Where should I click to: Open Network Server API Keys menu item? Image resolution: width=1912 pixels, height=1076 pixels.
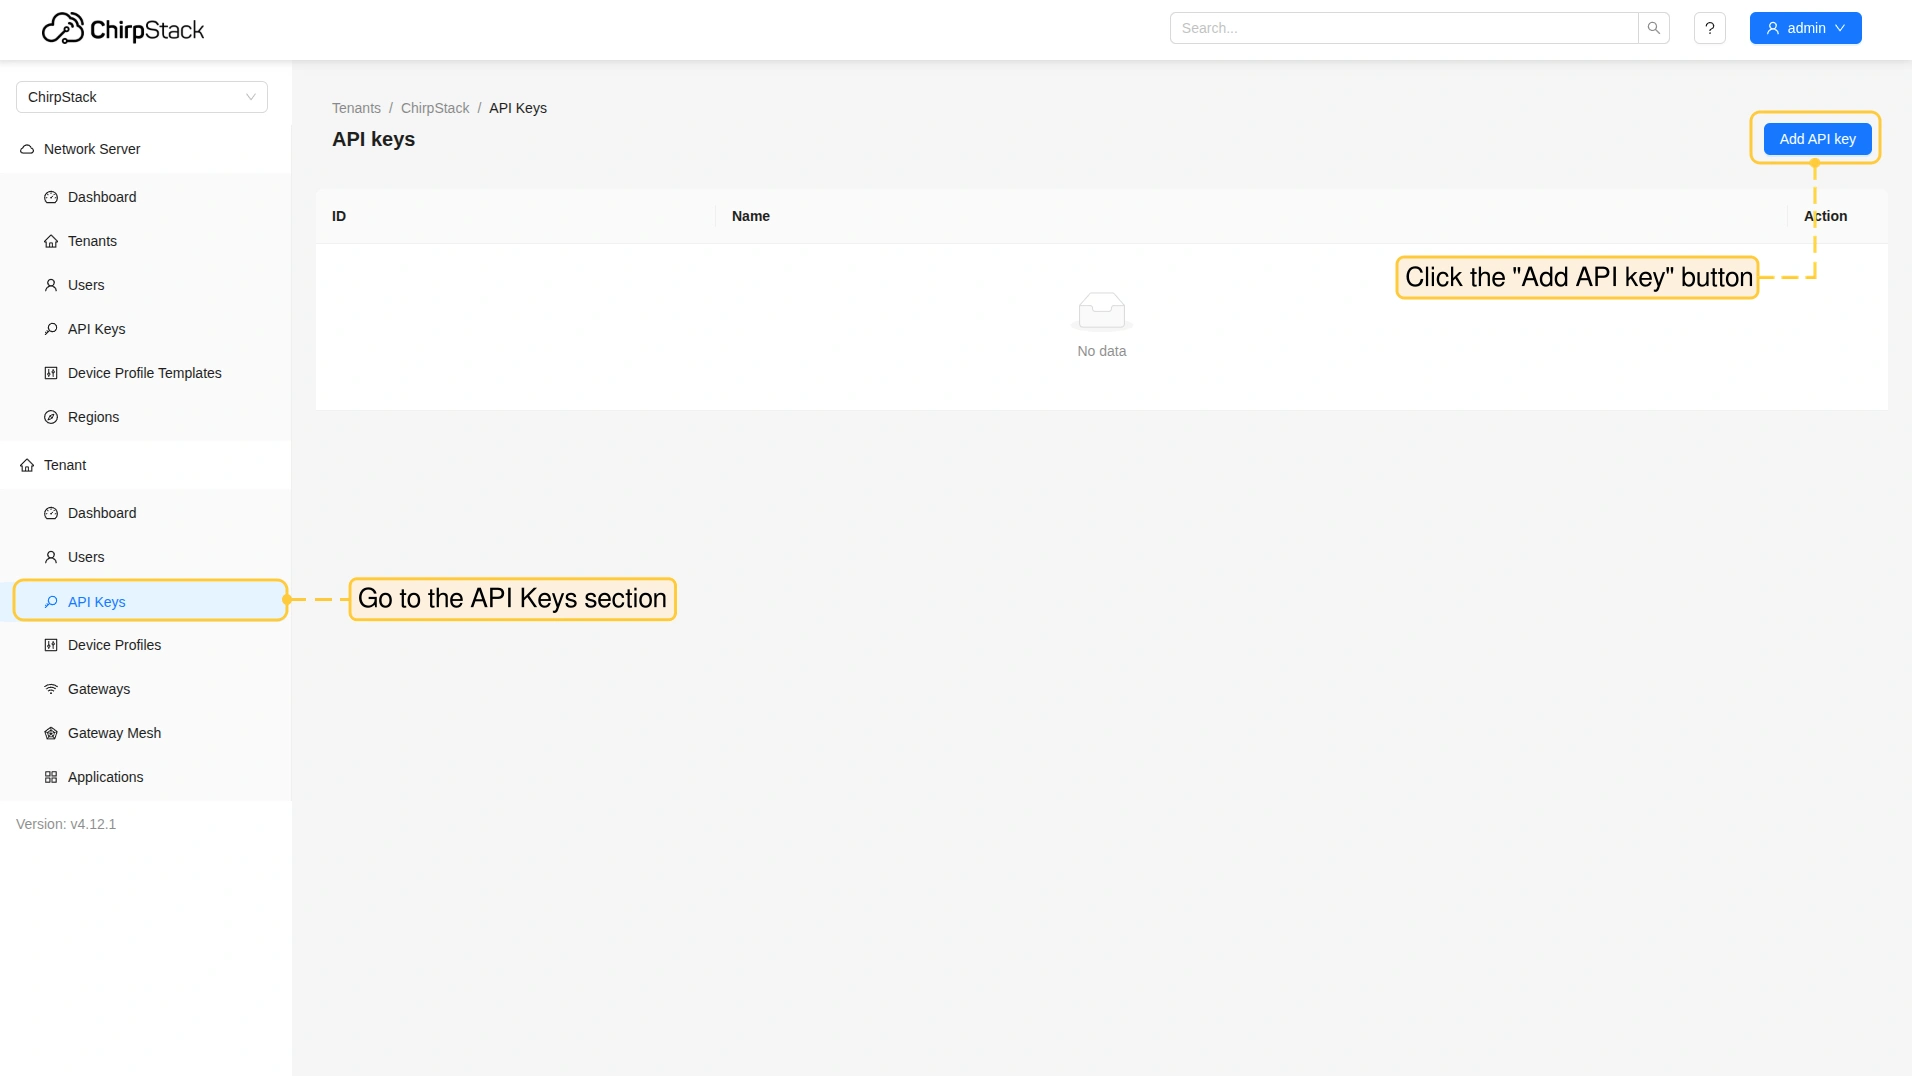coord(96,329)
